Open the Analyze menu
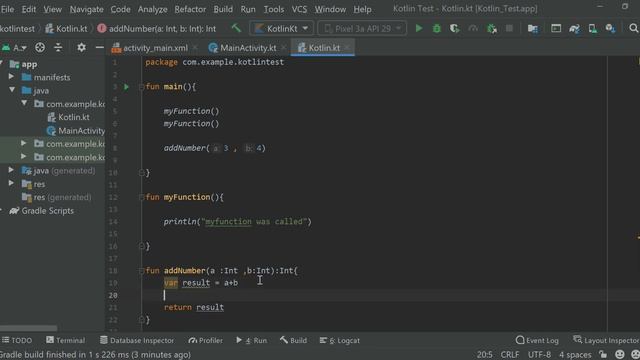Image resolution: width=640 pixels, height=360 pixels. (x=152, y=9)
